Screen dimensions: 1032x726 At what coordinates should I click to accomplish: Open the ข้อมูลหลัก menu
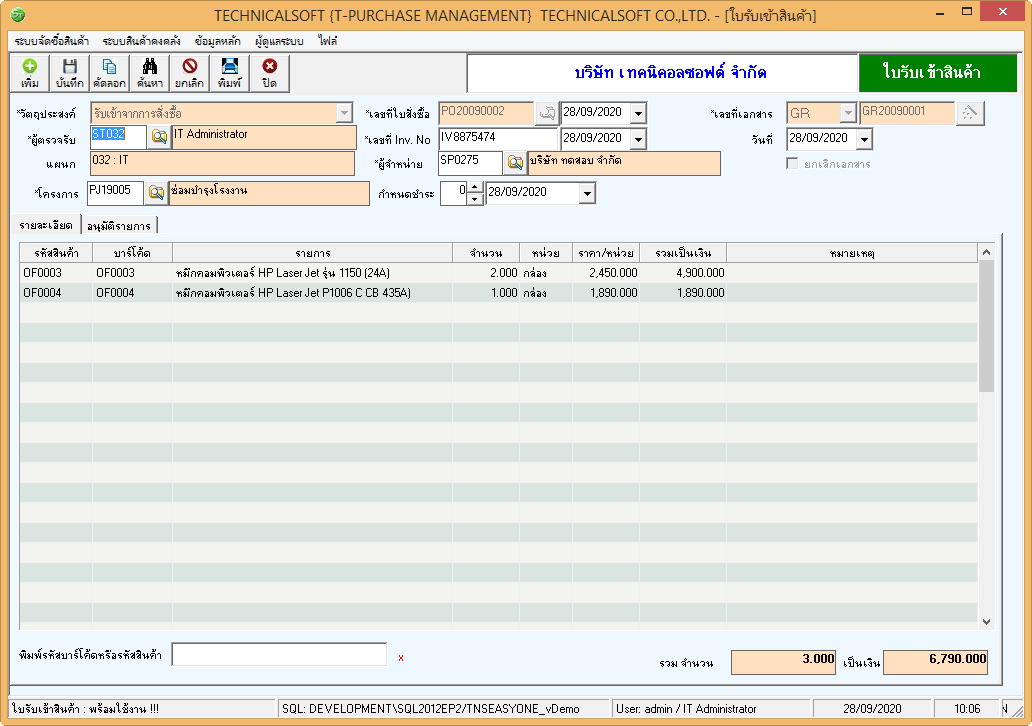tap(217, 41)
